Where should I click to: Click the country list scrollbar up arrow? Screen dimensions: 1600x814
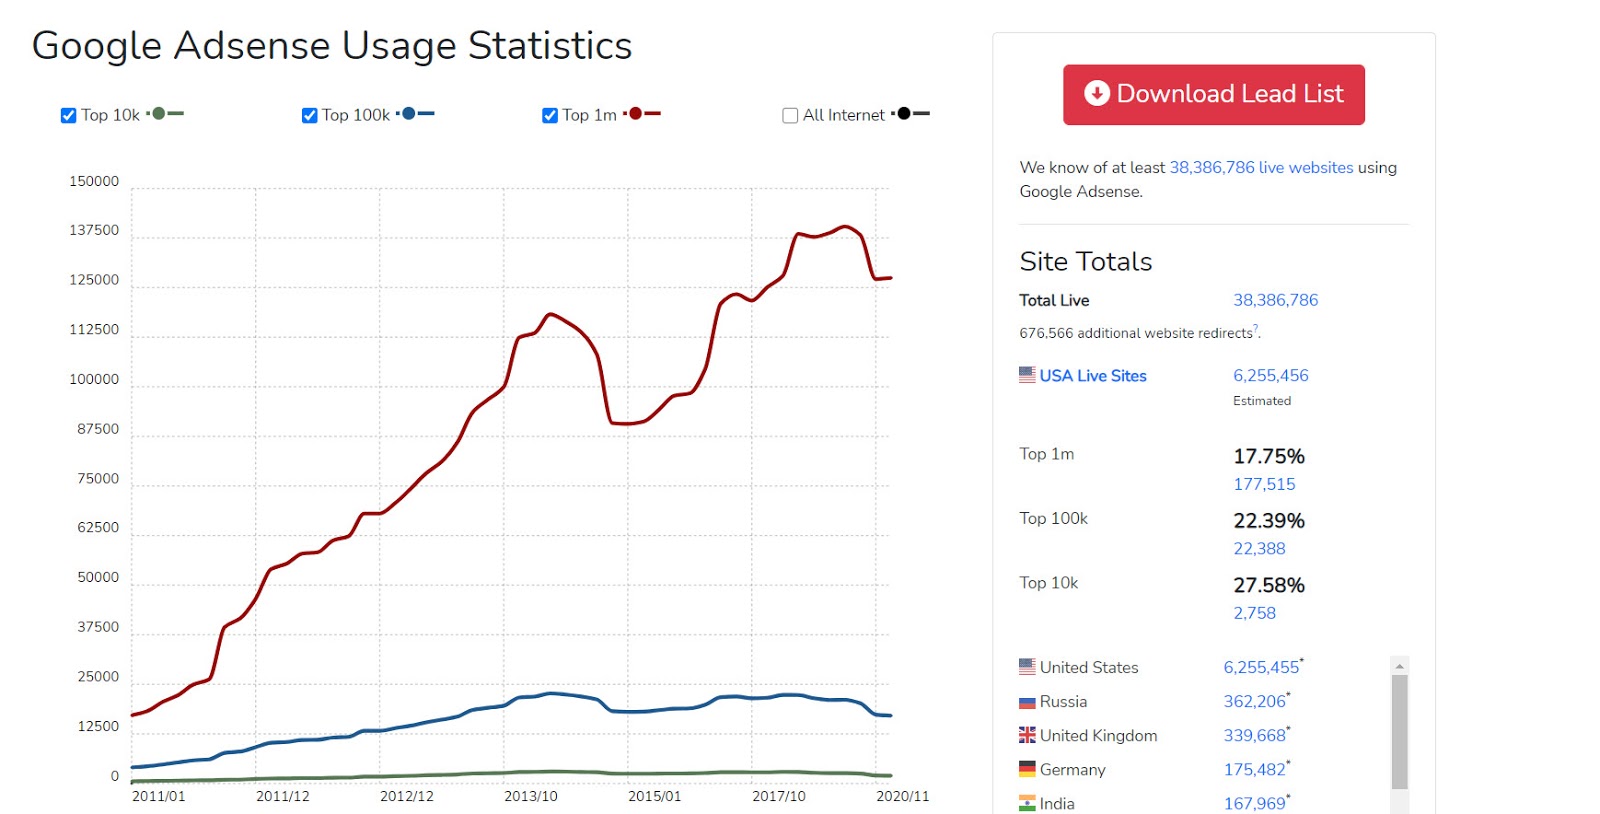(1400, 666)
